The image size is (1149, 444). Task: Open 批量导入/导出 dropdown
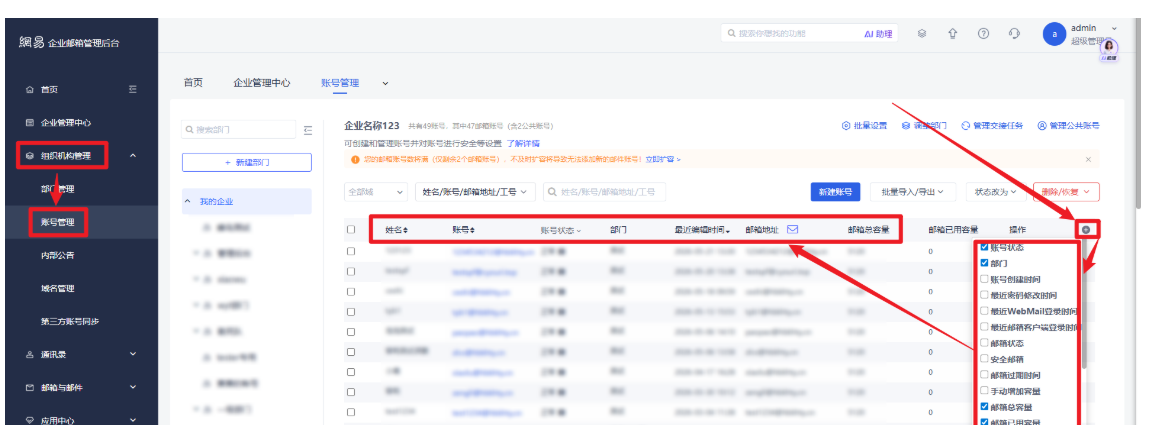[912, 192]
